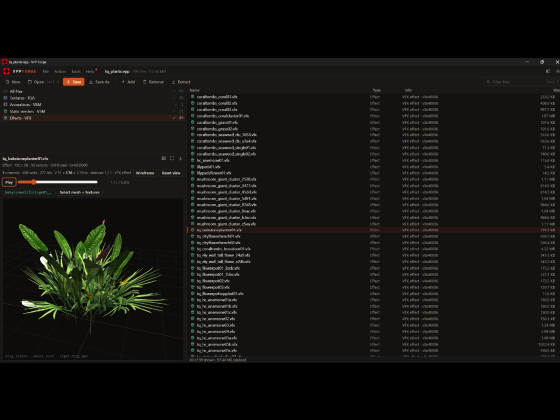Click the Add files plus icon
The width and height of the screenshot is (560, 420).
pyautogui.click(x=123, y=82)
